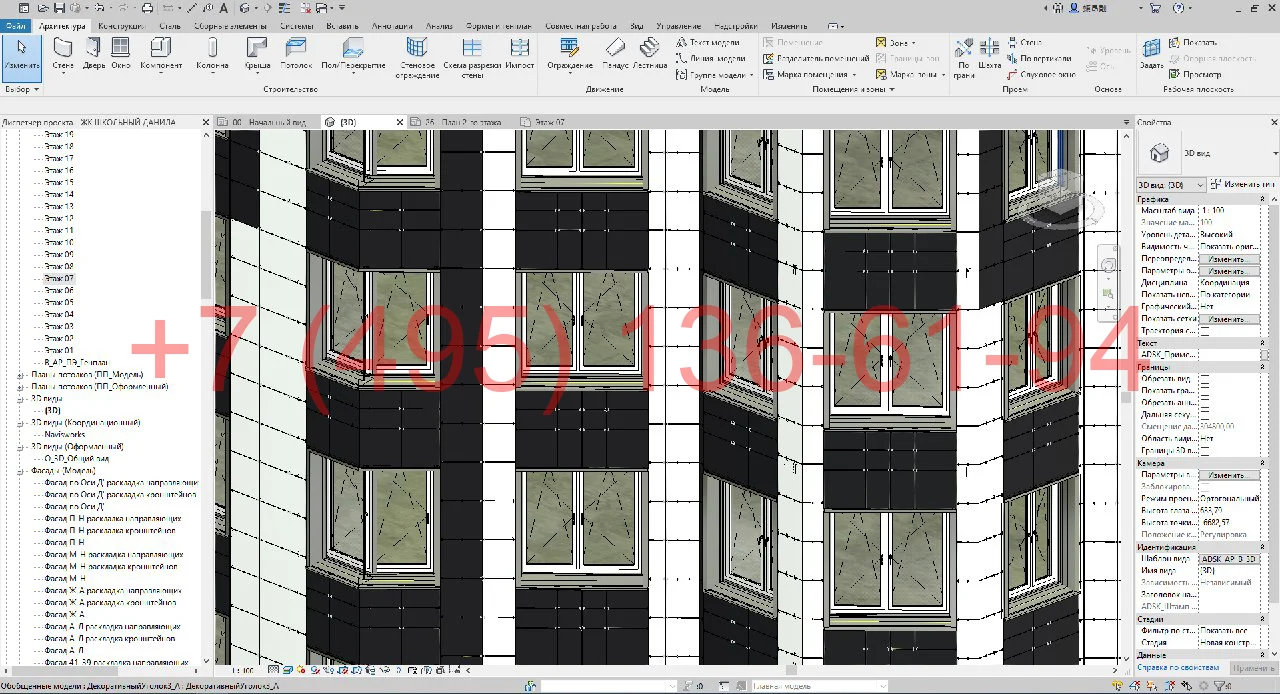
Task: Click the Save icon in quick access toolbar
Action: (x=60, y=7)
